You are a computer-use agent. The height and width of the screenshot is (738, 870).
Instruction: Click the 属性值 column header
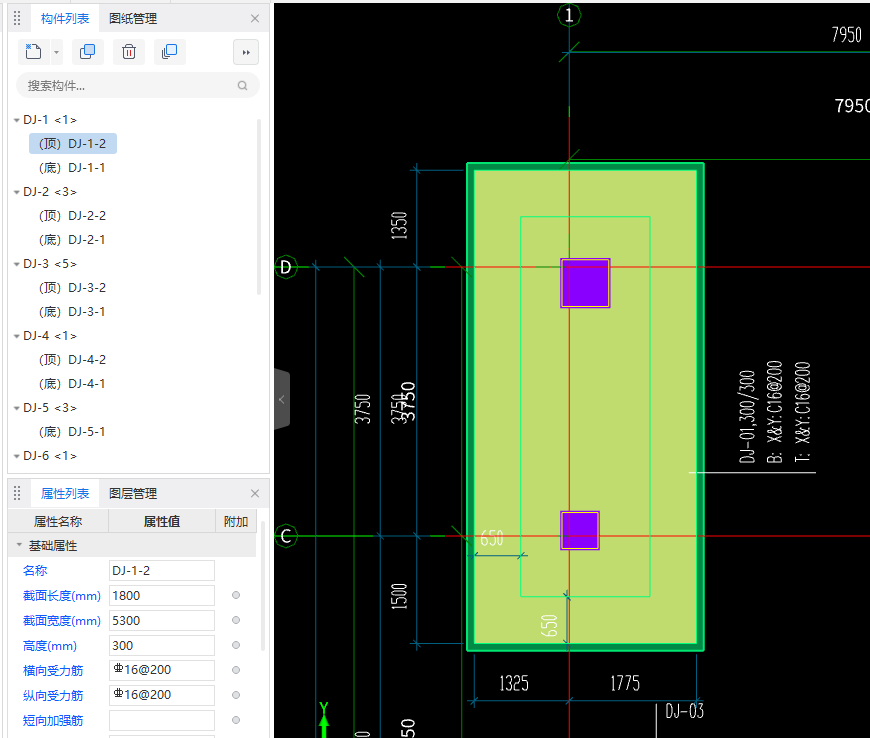coord(162,522)
